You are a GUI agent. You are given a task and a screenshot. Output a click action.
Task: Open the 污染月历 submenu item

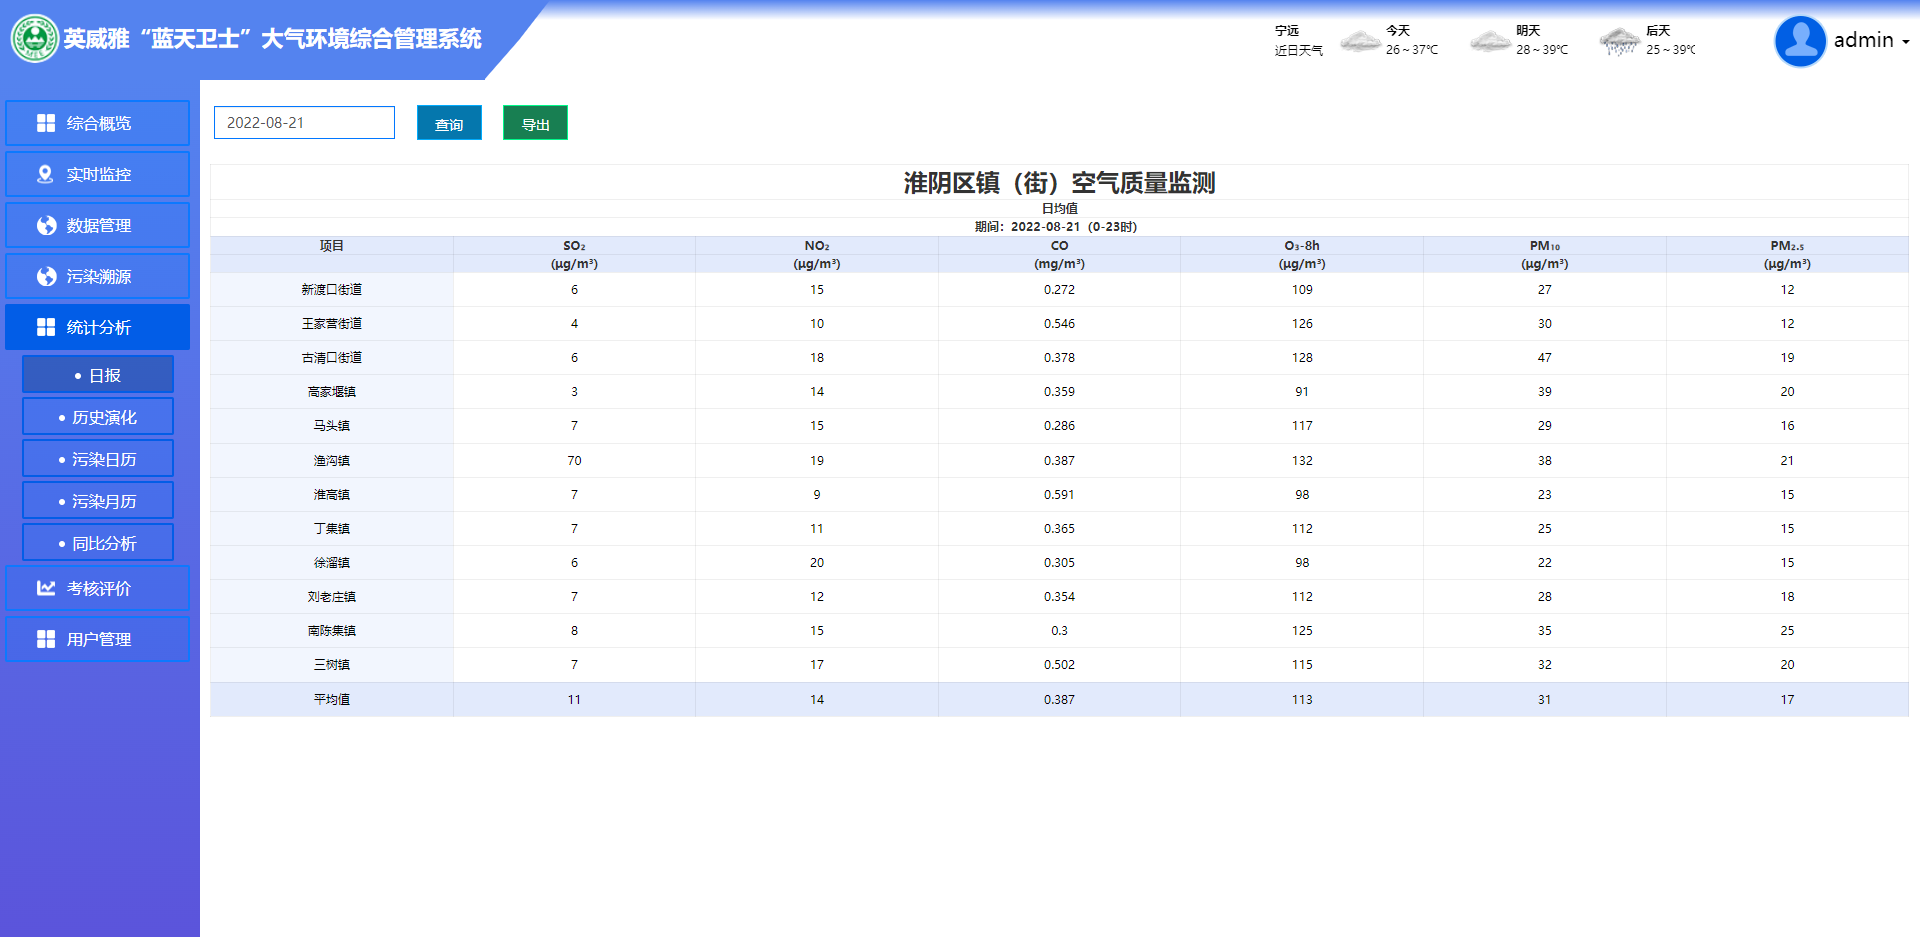point(98,501)
